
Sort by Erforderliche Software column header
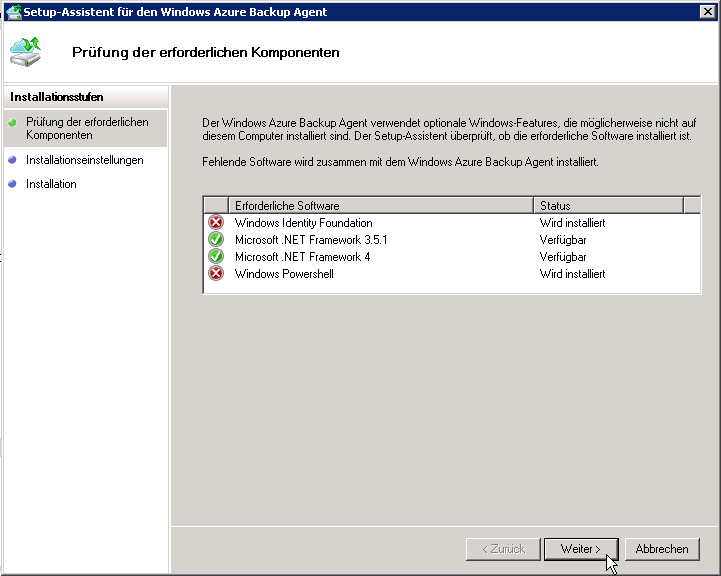click(x=380, y=205)
